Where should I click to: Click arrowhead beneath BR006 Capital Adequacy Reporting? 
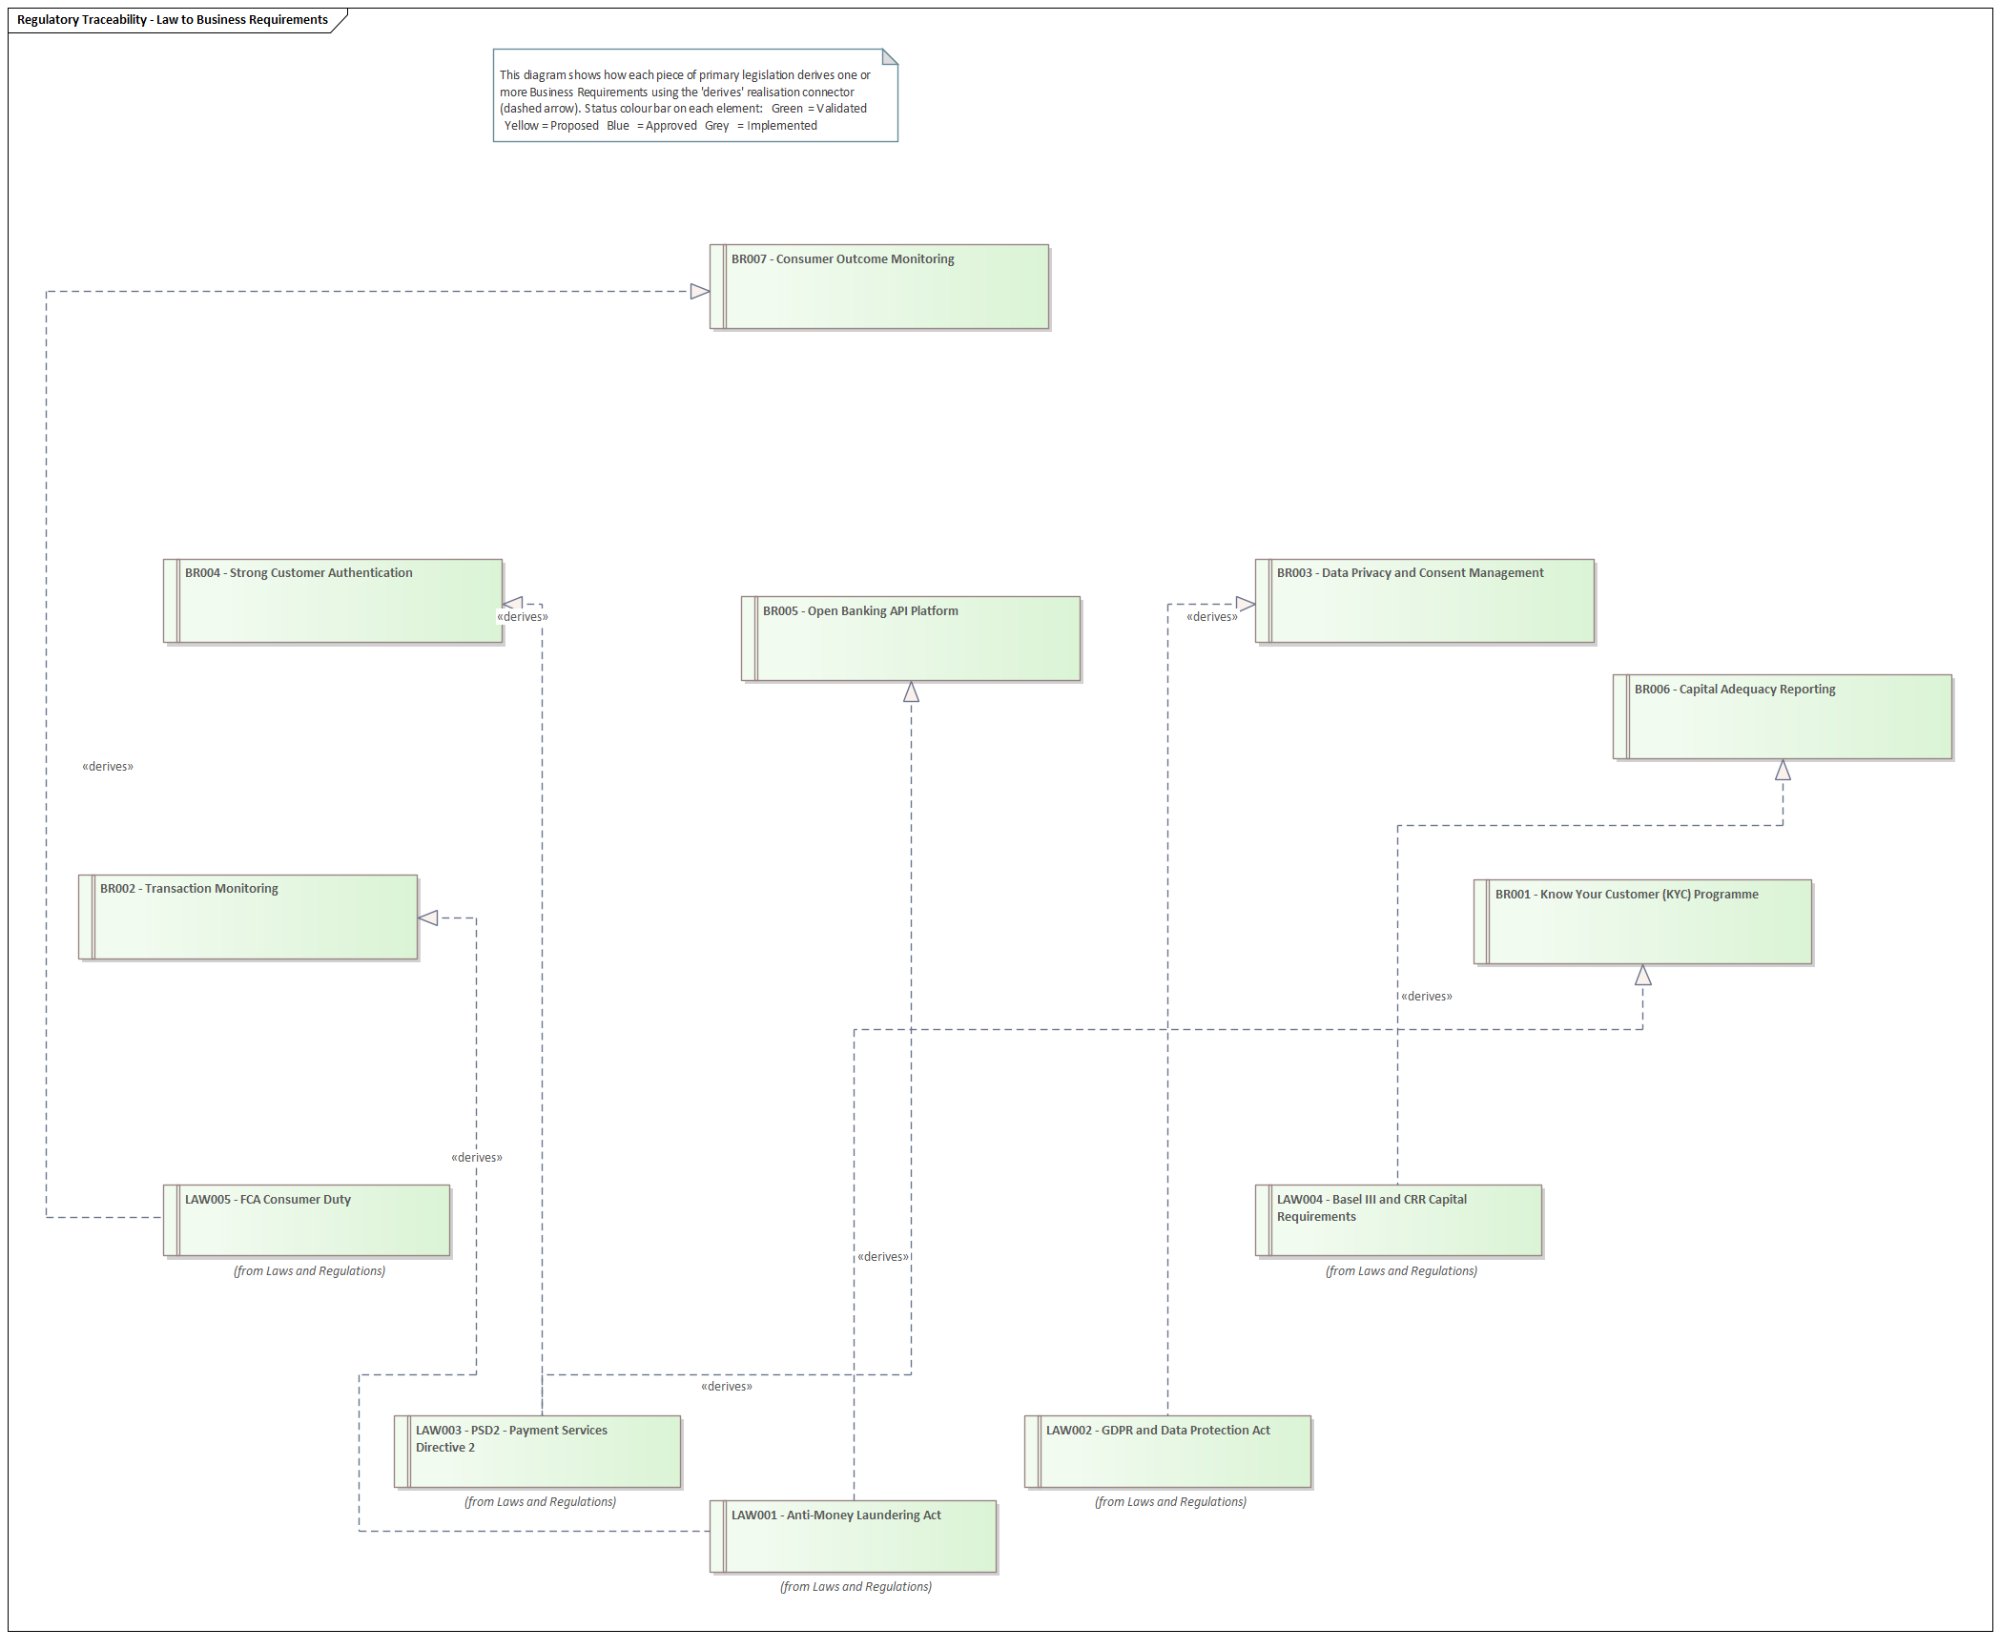coord(1782,770)
